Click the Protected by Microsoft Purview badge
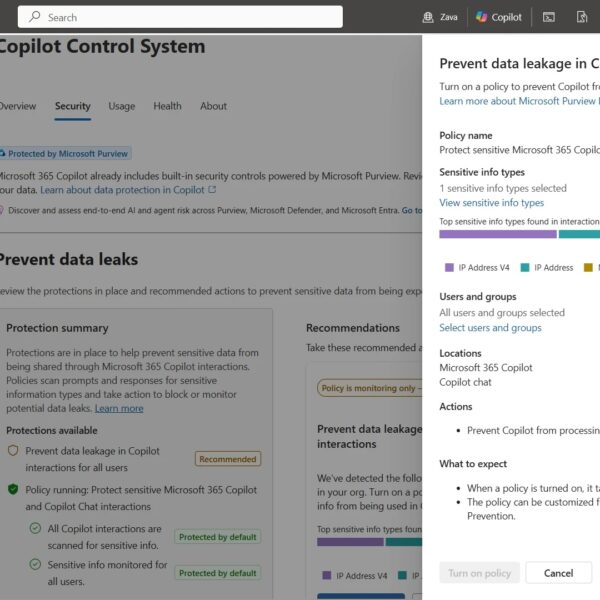The width and height of the screenshot is (600, 600). coord(65,153)
